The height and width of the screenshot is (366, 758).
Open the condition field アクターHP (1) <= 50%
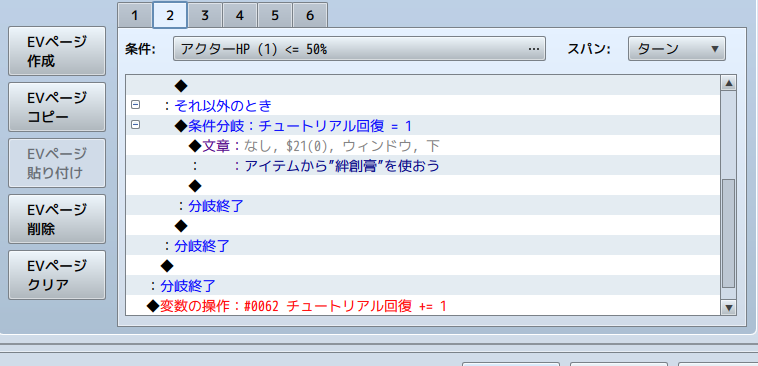[359, 48]
